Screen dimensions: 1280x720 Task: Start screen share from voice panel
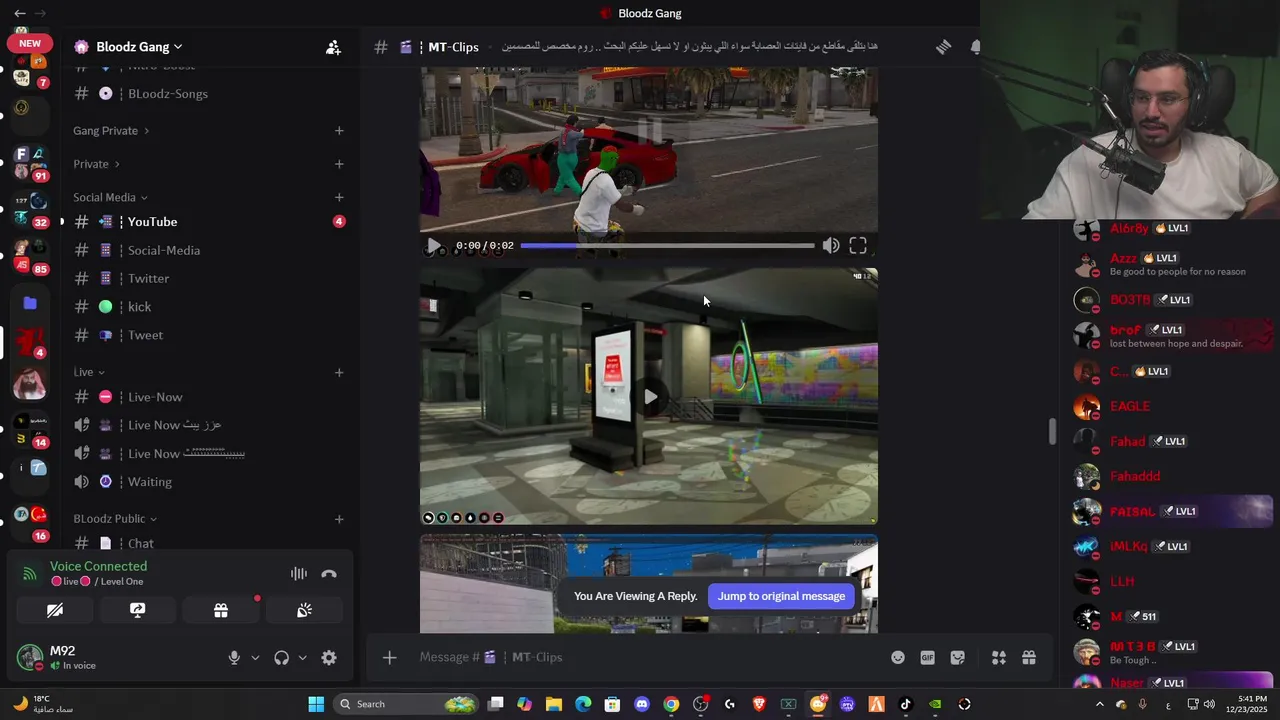coord(138,610)
